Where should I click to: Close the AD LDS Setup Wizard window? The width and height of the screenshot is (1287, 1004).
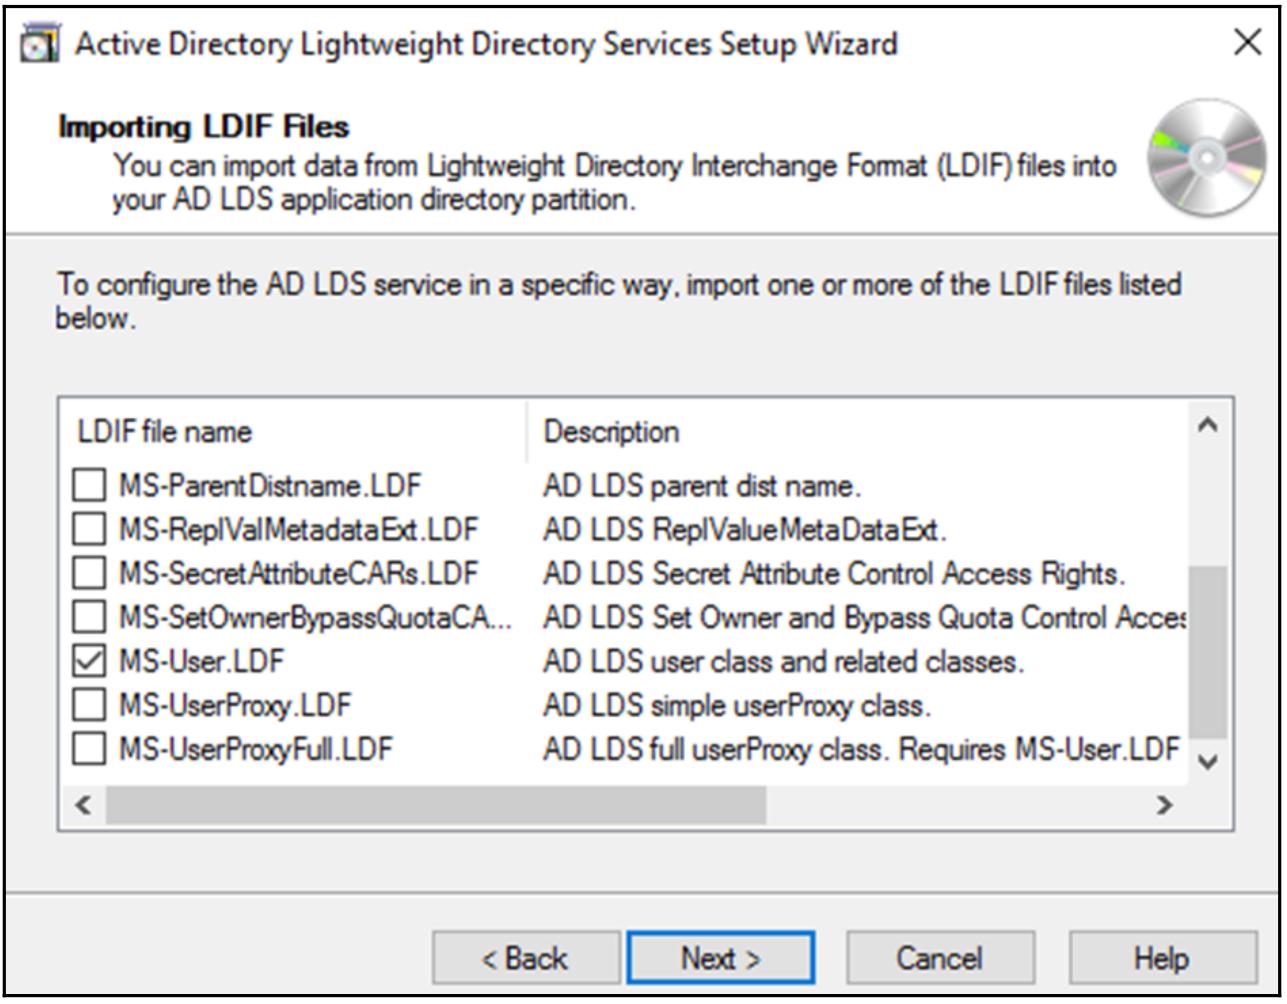[1247, 43]
